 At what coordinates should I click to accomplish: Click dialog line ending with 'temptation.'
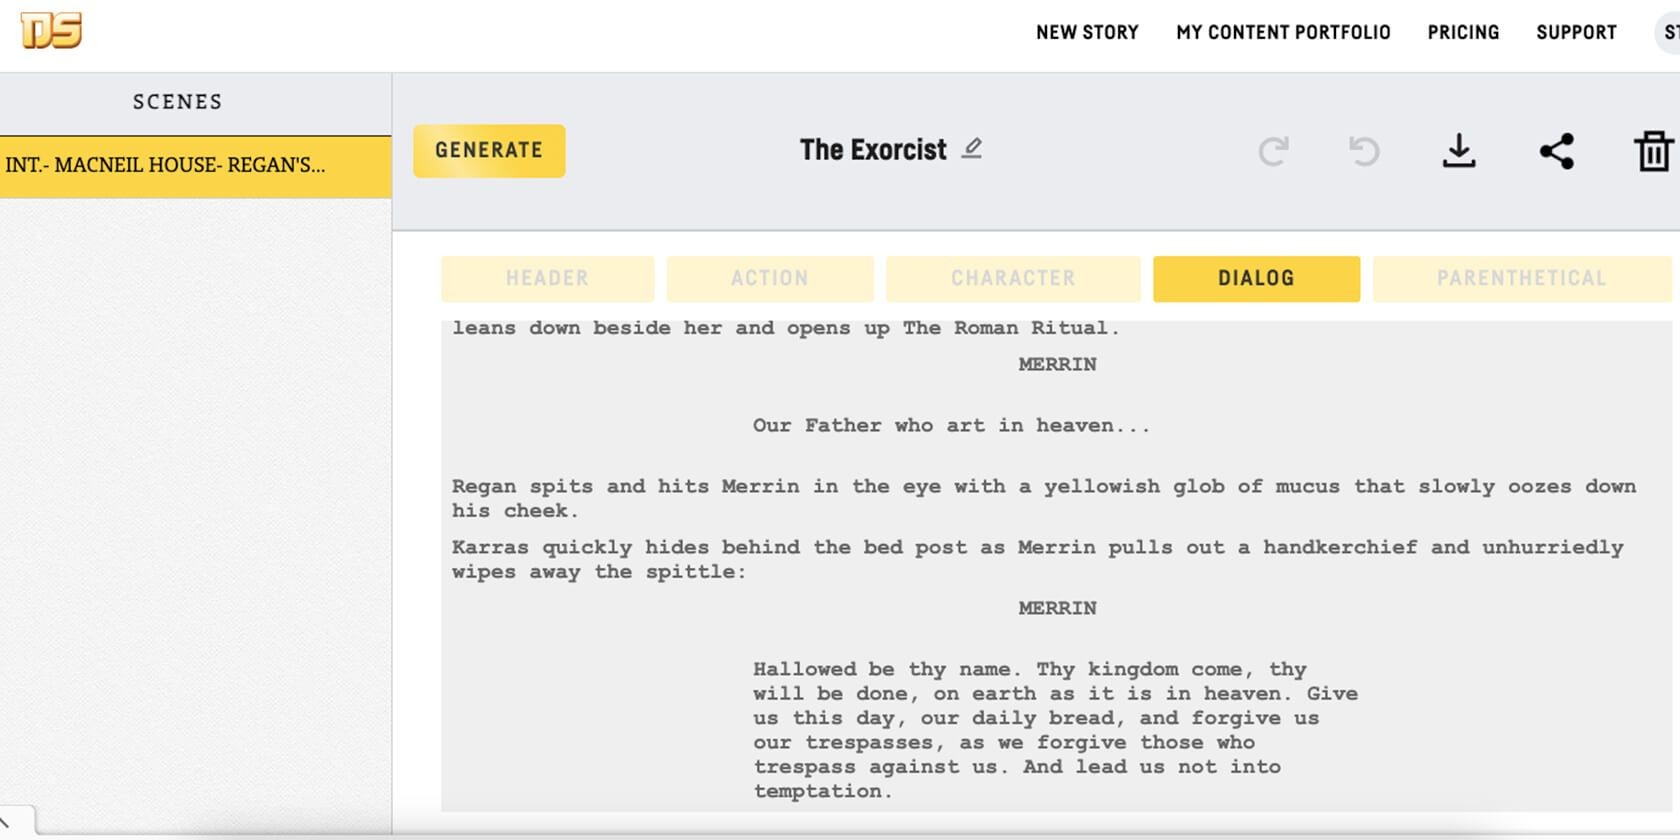(822, 791)
